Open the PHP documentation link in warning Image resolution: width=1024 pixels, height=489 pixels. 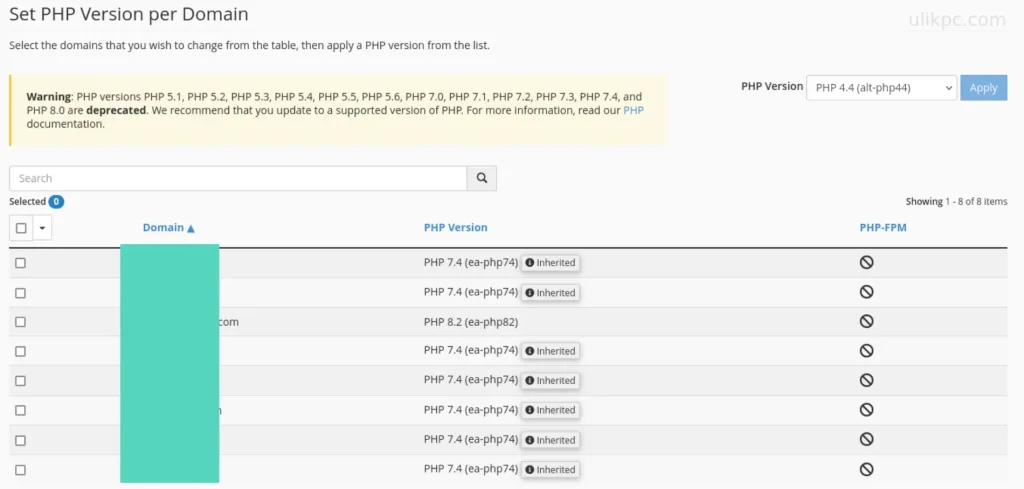point(633,110)
